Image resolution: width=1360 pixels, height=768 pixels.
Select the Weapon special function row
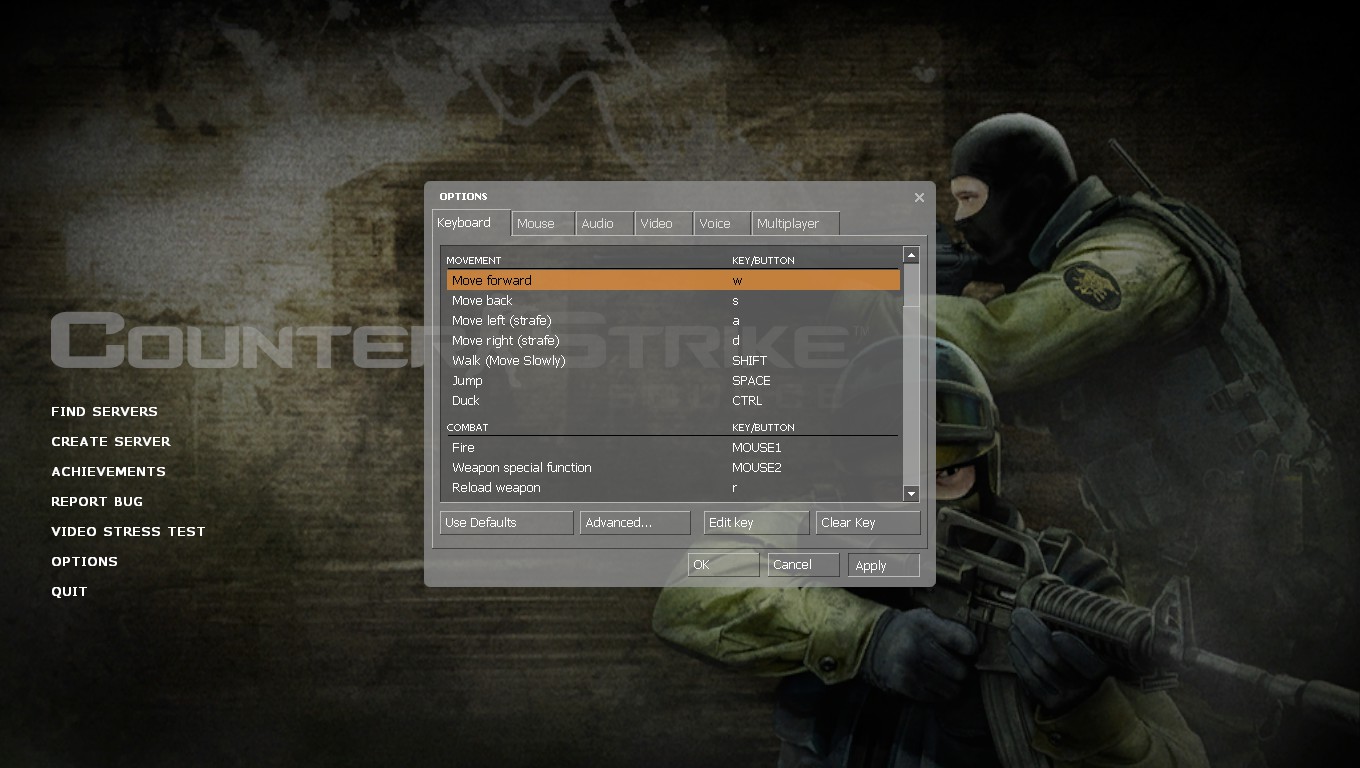(x=673, y=467)
